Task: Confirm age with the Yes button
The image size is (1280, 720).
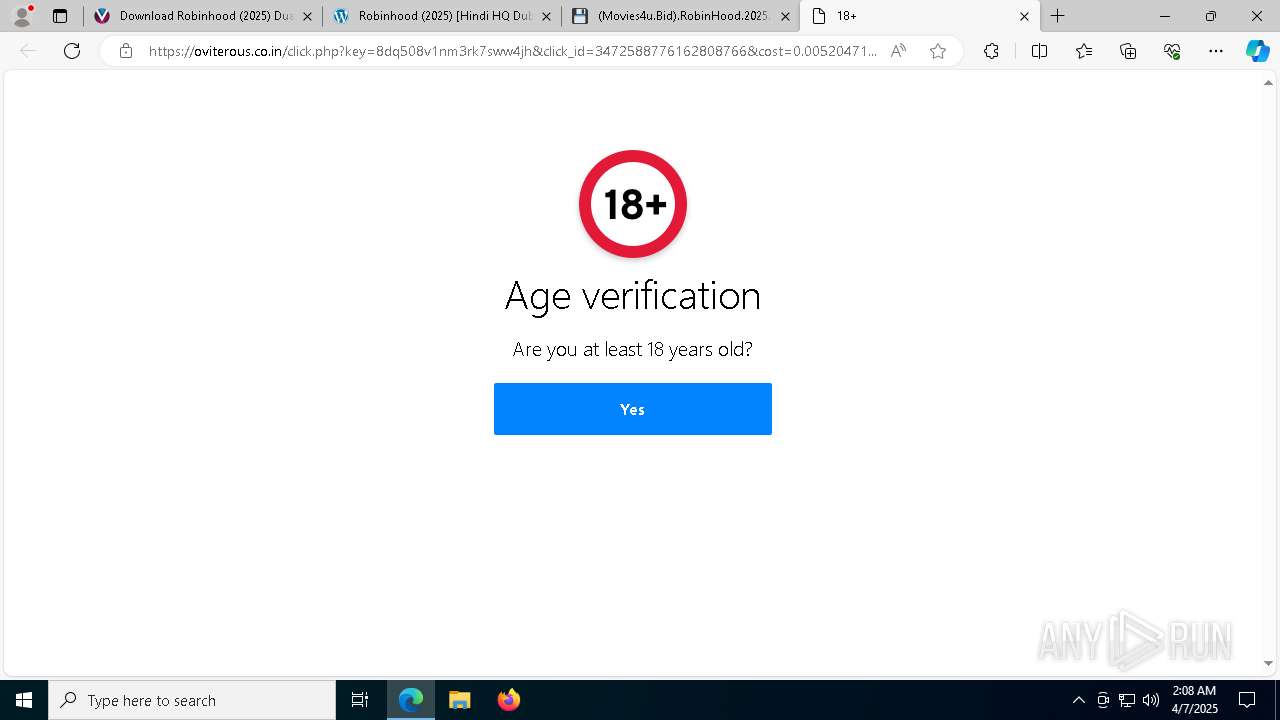Action: 632,409
